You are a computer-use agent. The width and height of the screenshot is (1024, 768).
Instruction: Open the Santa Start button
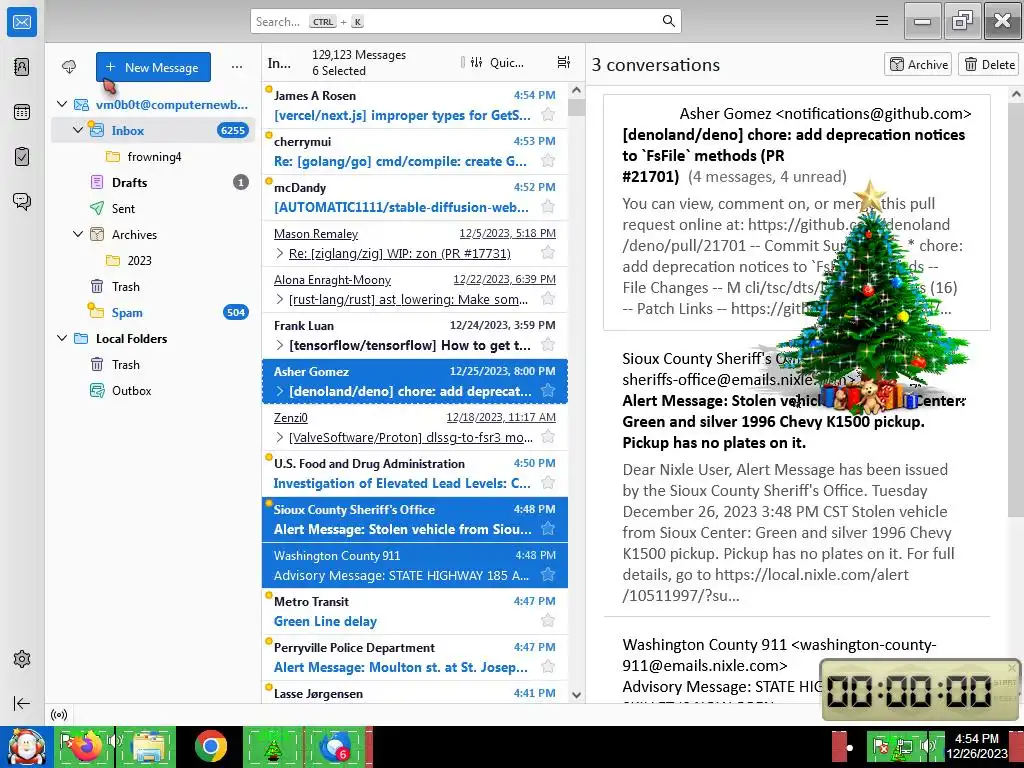[27, 746]
